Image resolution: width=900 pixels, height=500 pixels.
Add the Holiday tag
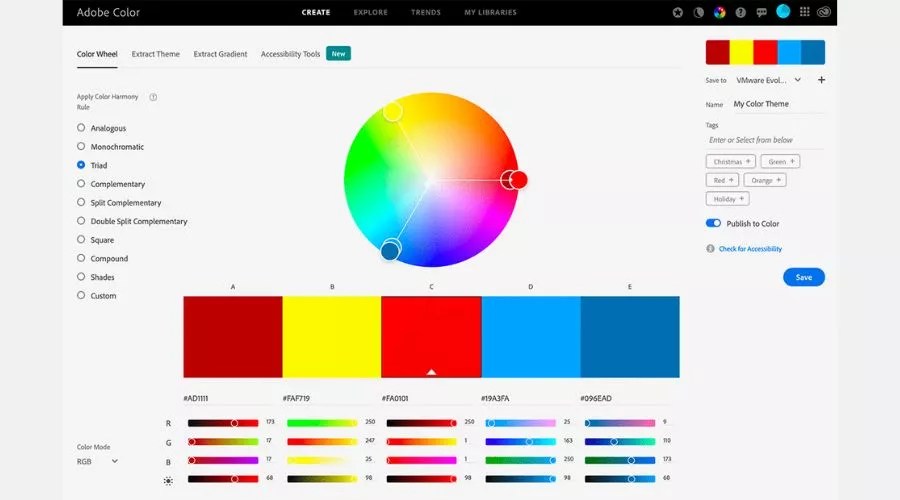[727, 199]
